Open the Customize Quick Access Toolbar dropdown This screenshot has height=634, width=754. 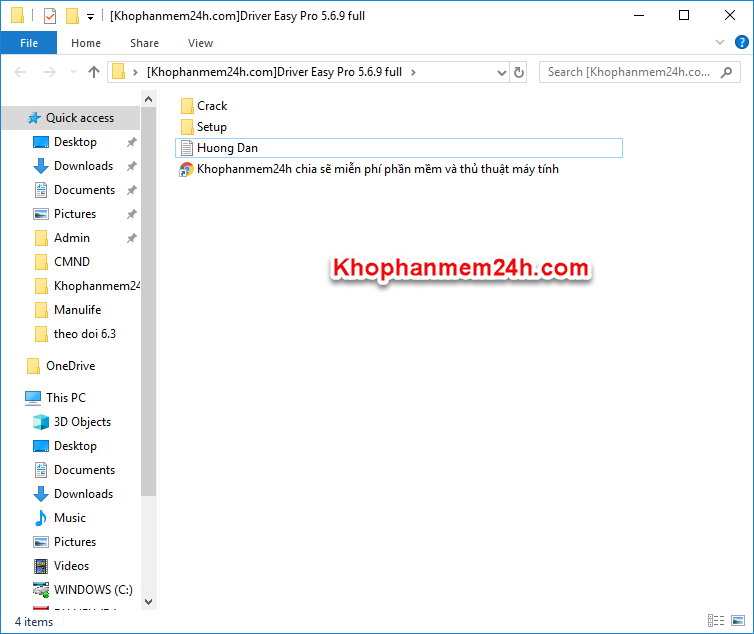click(x=90, y=16)
